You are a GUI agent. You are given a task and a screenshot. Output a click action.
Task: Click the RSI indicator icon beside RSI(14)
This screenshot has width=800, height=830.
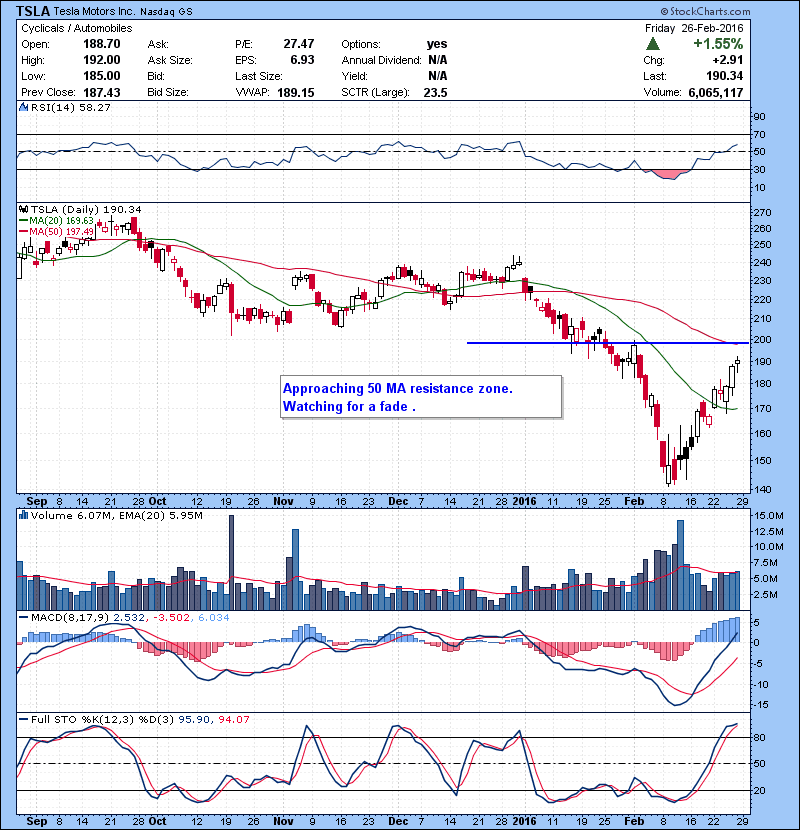23,107
